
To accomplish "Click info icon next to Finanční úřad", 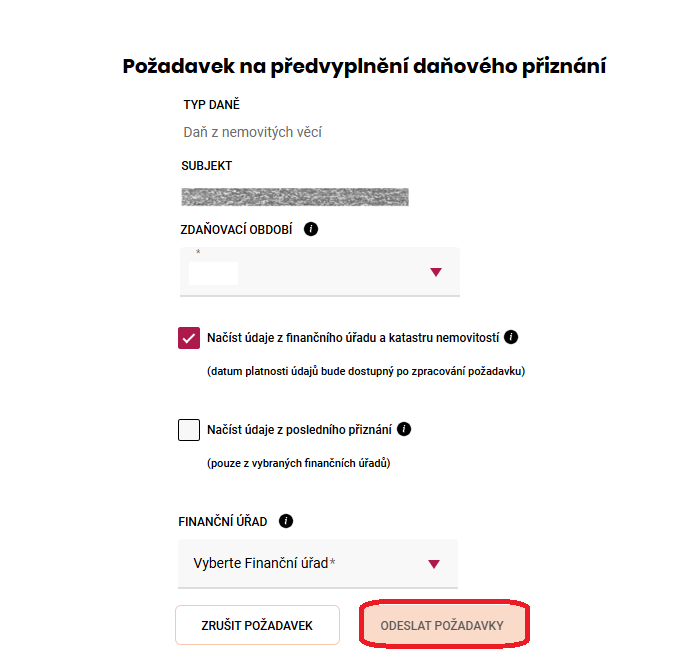I will [x=287, y=521].
